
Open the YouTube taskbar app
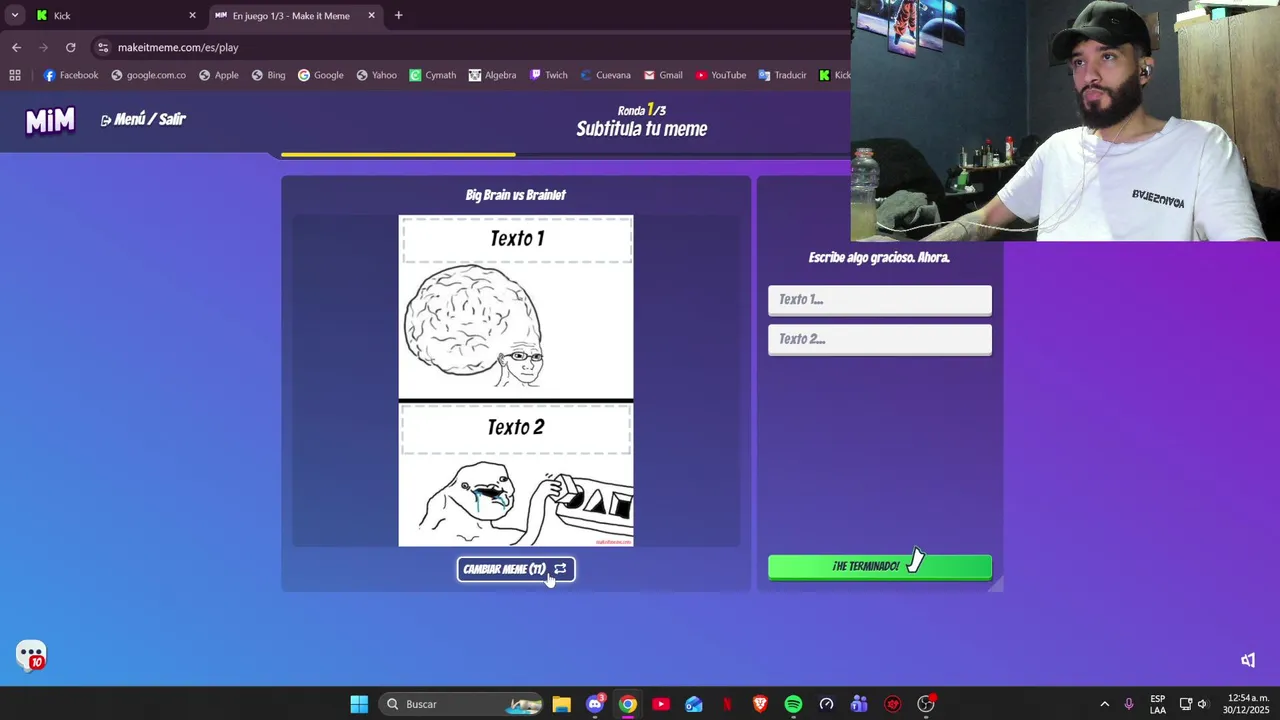pyautogui.click(x=661, y=704)
